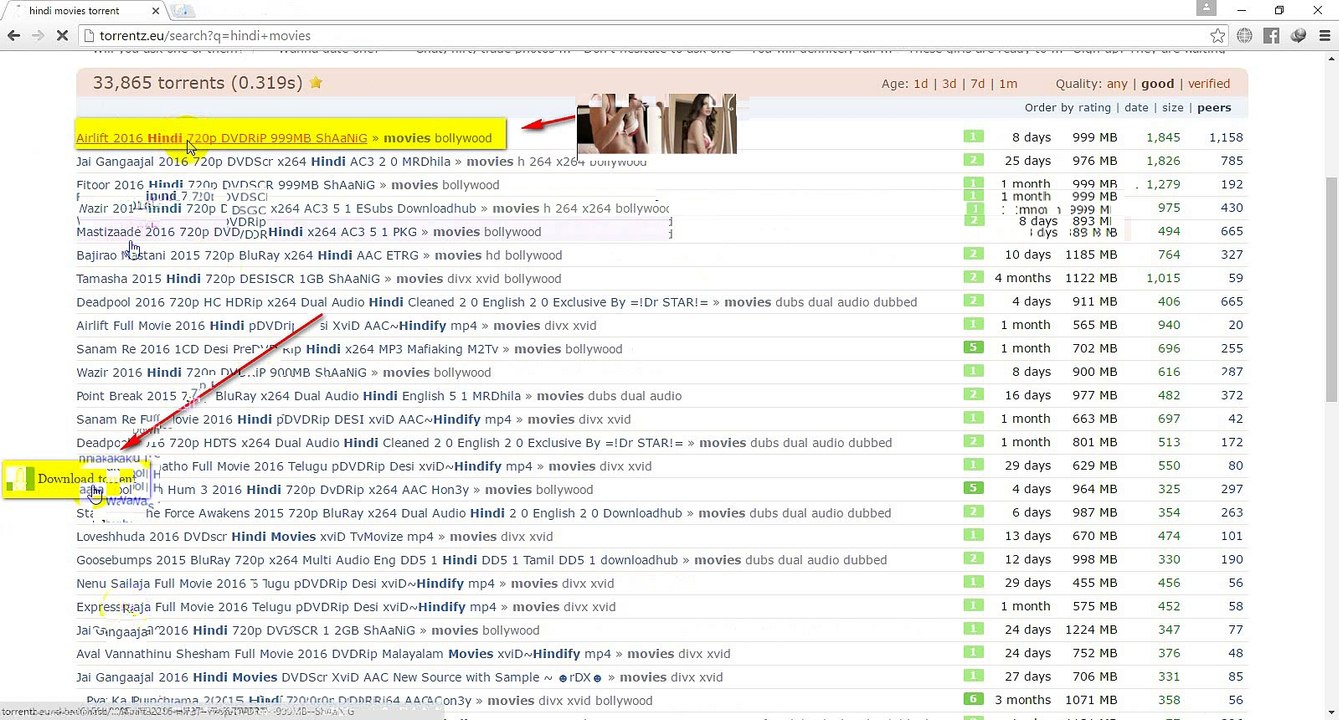Open Aval Vannathinu Shesham Malayalam torrent
The height and width of the screenshot is (720, 1339).
click(344, 654)
